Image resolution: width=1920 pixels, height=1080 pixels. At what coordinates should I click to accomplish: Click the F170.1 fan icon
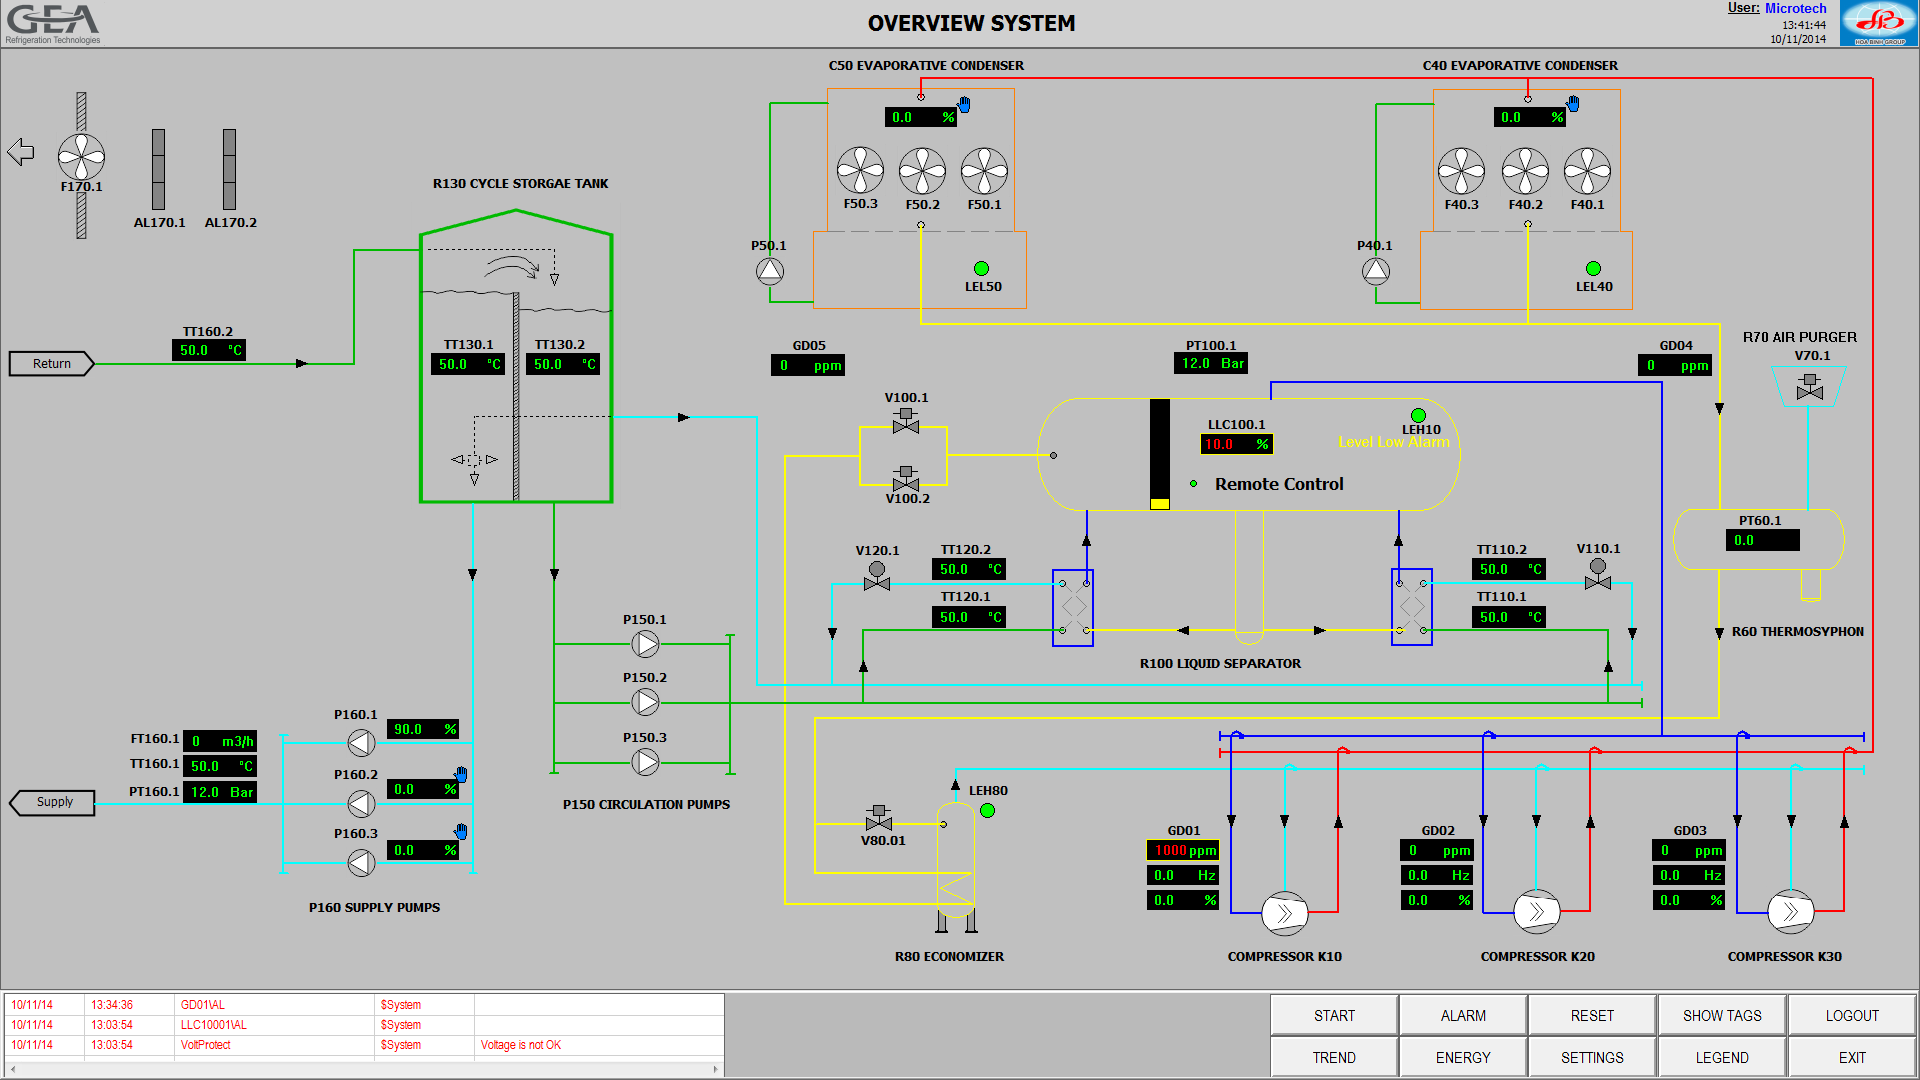[81, 157]
